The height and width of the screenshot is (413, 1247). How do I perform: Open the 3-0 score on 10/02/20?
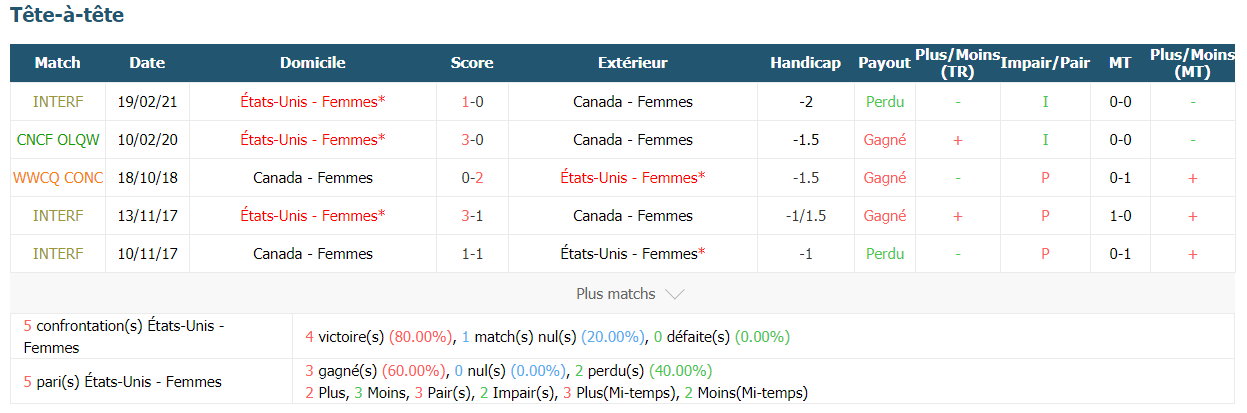click(472, 140)
